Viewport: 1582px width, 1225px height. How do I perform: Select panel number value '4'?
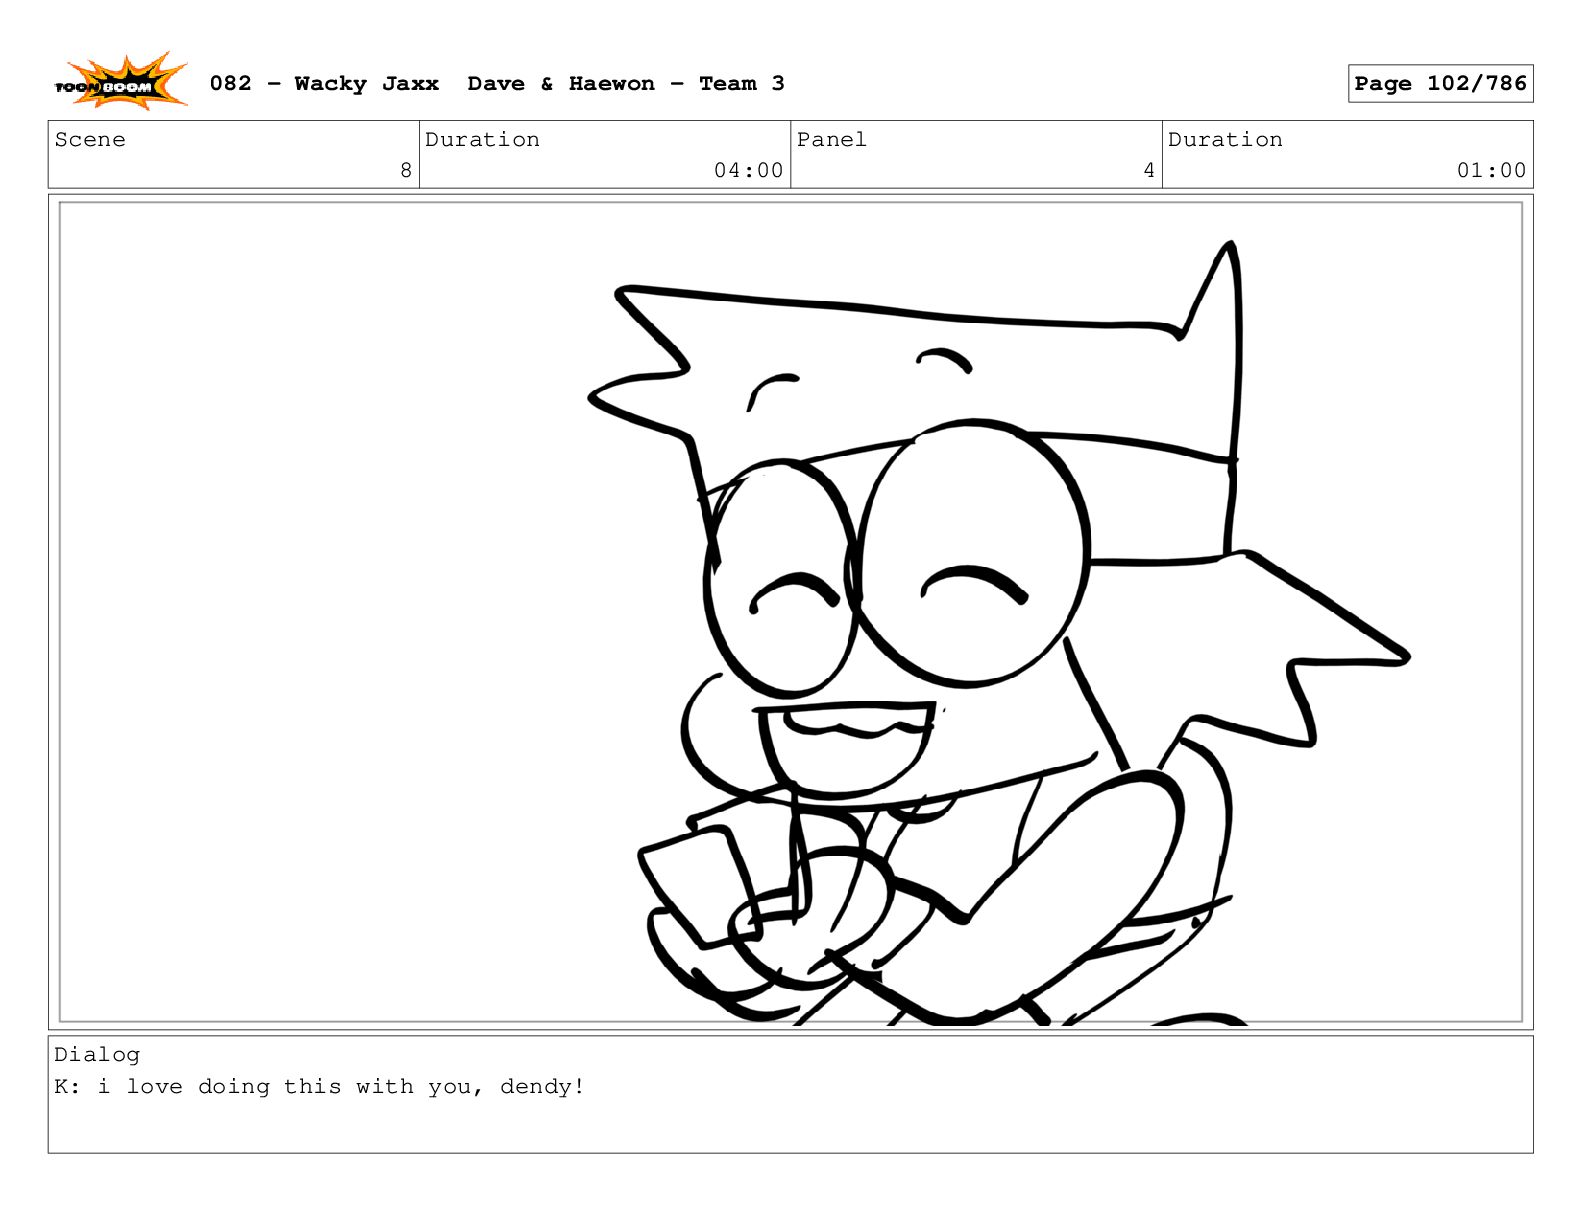pos(1149,171)
